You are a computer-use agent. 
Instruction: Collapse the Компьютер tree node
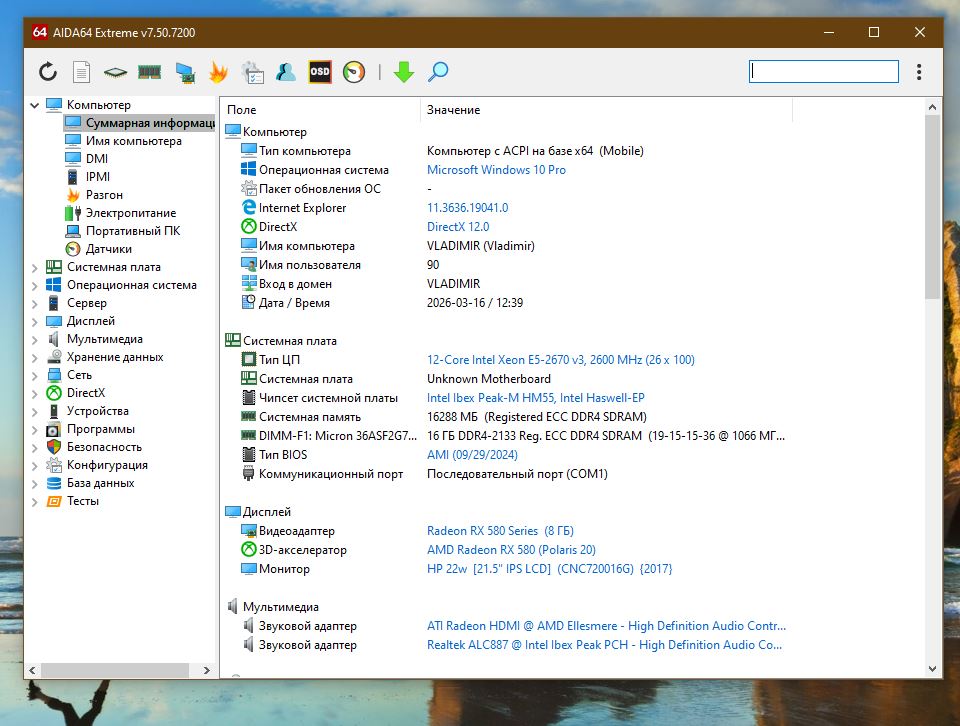tap(35, 105)
